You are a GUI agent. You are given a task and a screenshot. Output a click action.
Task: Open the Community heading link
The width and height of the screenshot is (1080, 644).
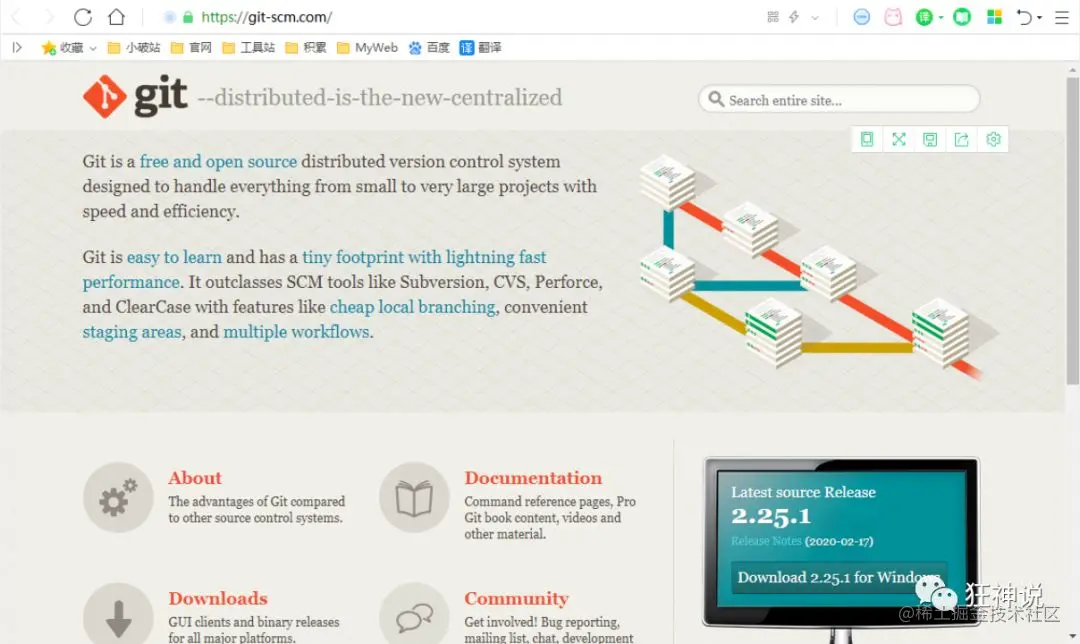(517, 598)
